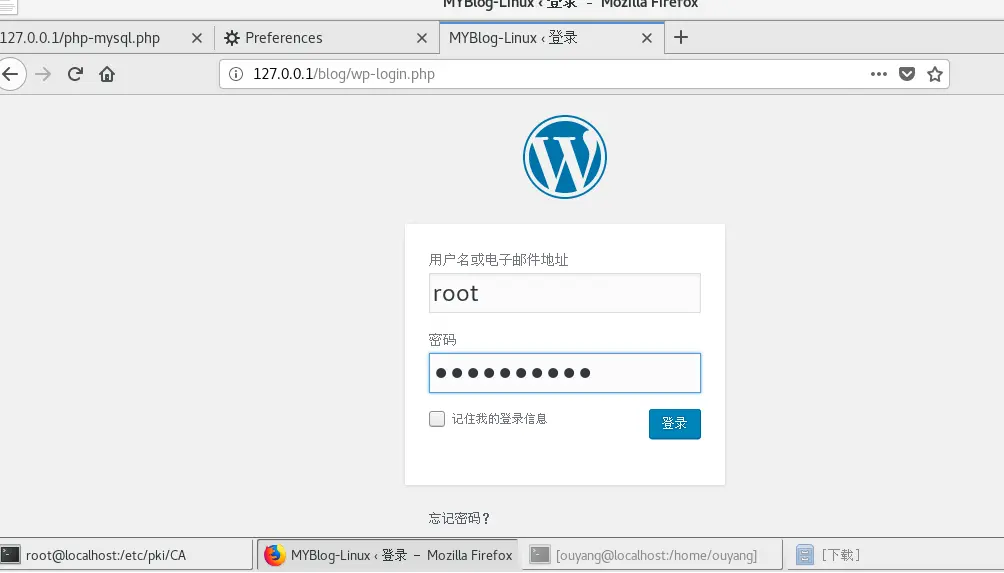Open a new tab with plus button
This screenshot has height=573, width=1004.
click(x=681, y=38)
